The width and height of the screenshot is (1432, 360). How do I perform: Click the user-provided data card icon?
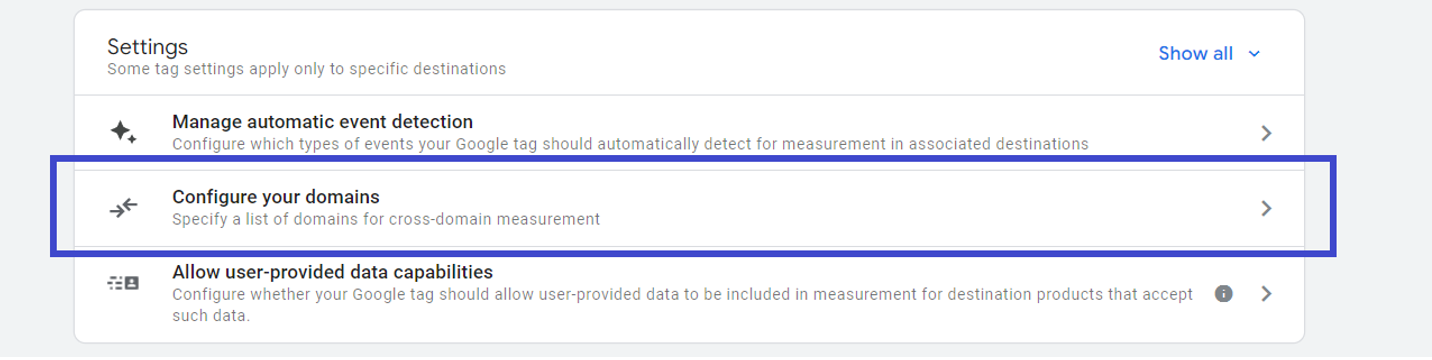(123, 283)
